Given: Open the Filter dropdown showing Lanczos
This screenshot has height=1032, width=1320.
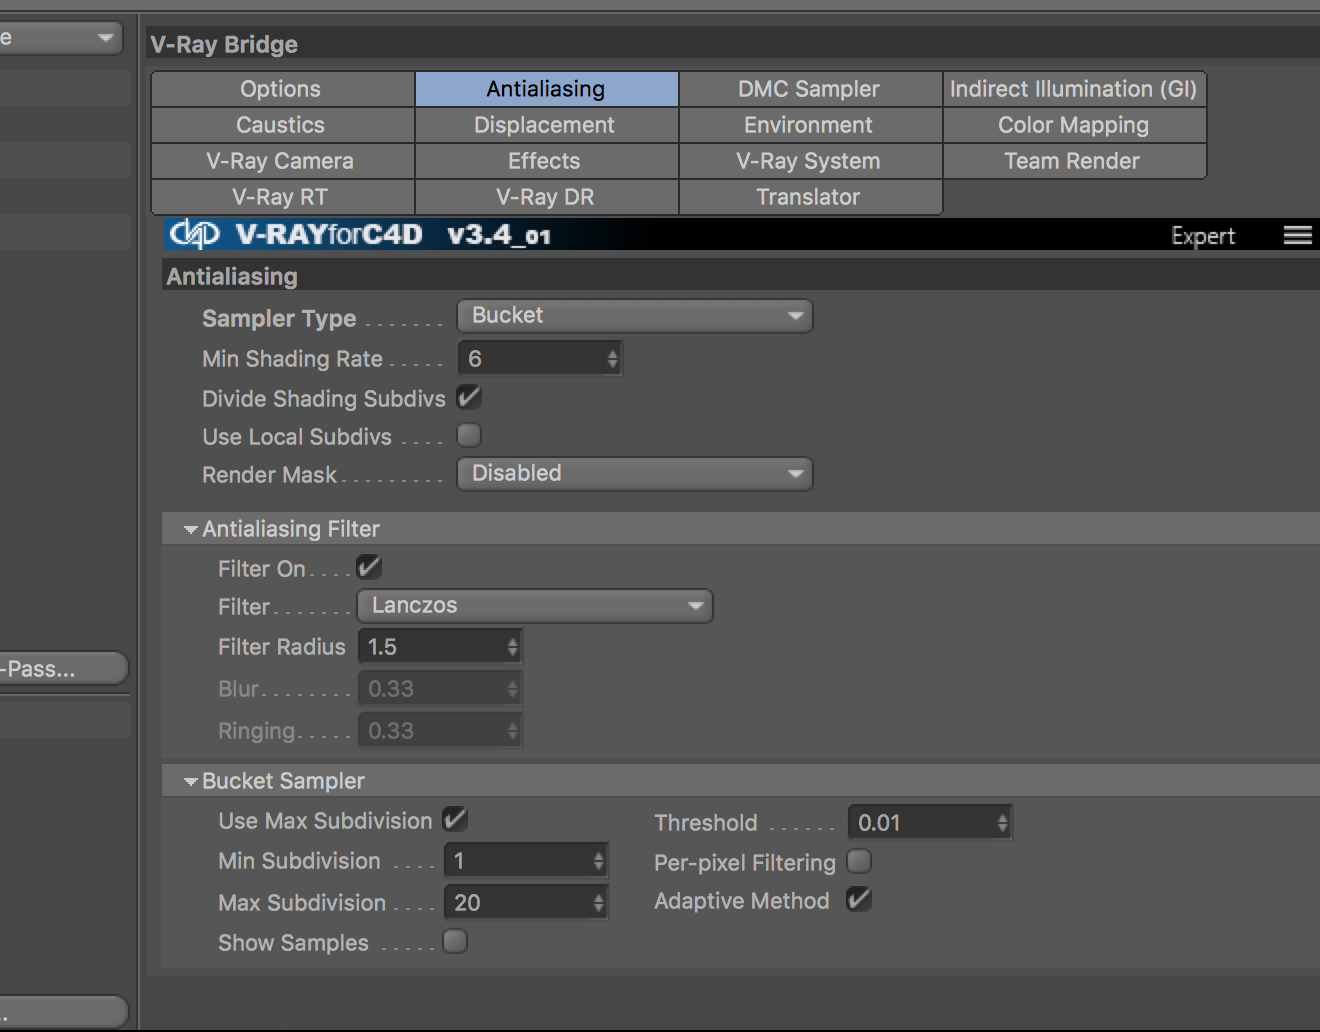Looking at the screenshot, I should pyautogui.click(x=535, y=606).
